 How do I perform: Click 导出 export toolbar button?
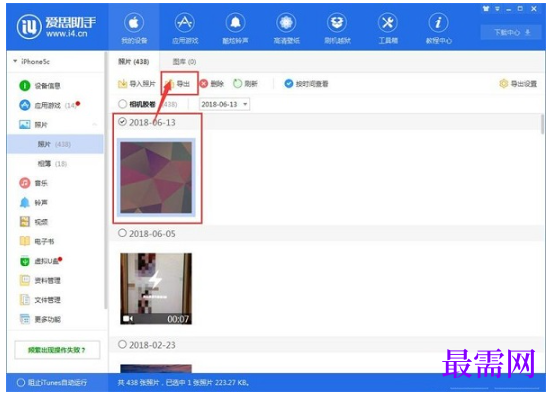(x=178, y=84)
